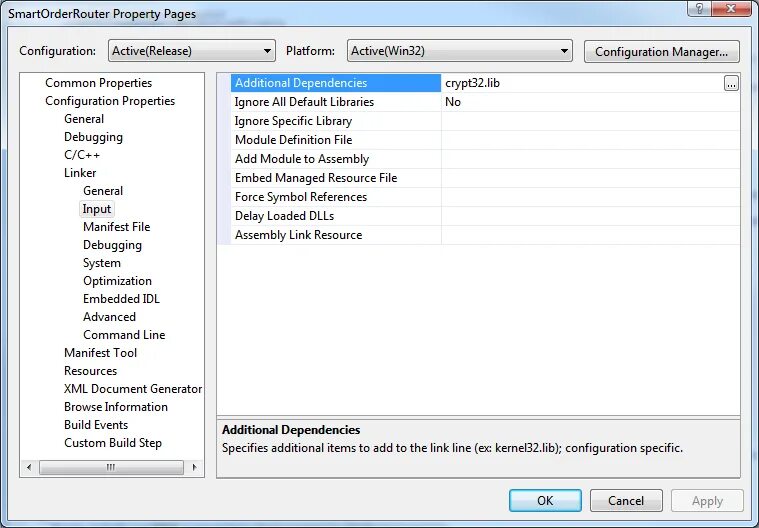The height and width of the screenshot is (528, 759).
Task: Open the Optimization page
Action: coord(117,281)
